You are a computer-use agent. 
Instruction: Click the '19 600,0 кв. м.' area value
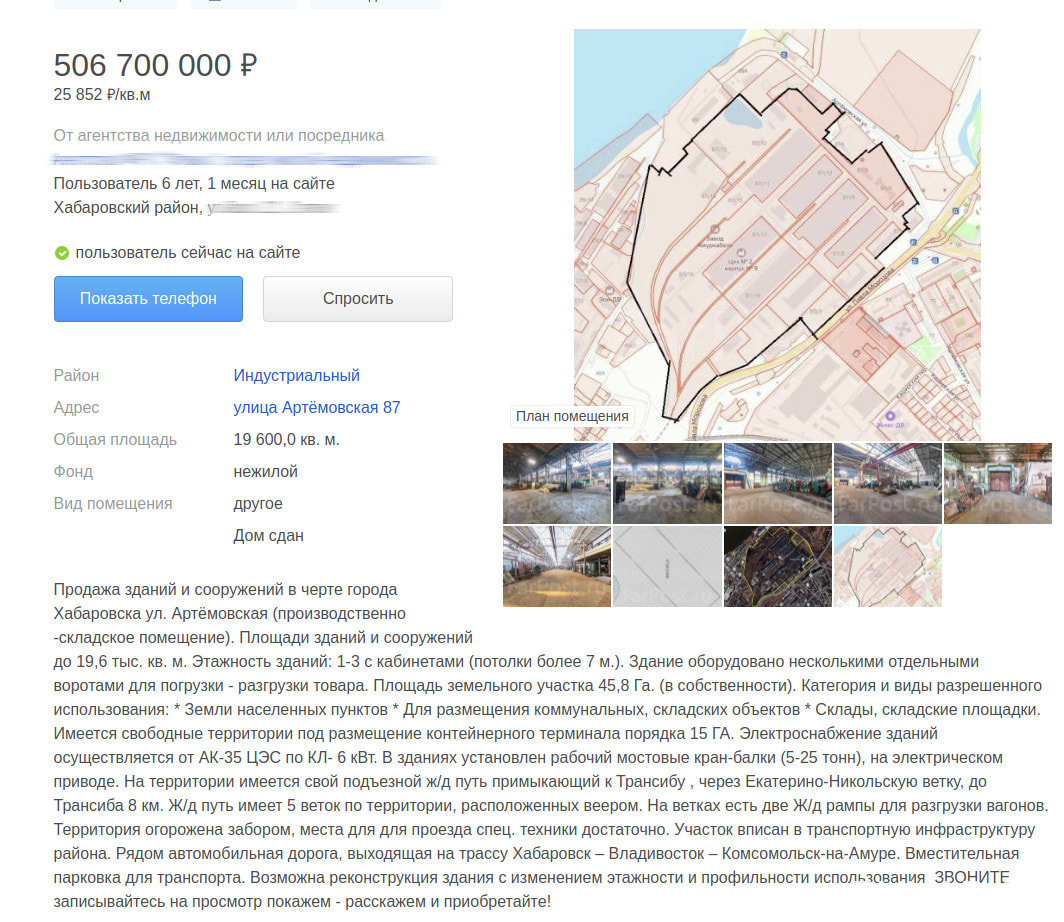(286, 439)
